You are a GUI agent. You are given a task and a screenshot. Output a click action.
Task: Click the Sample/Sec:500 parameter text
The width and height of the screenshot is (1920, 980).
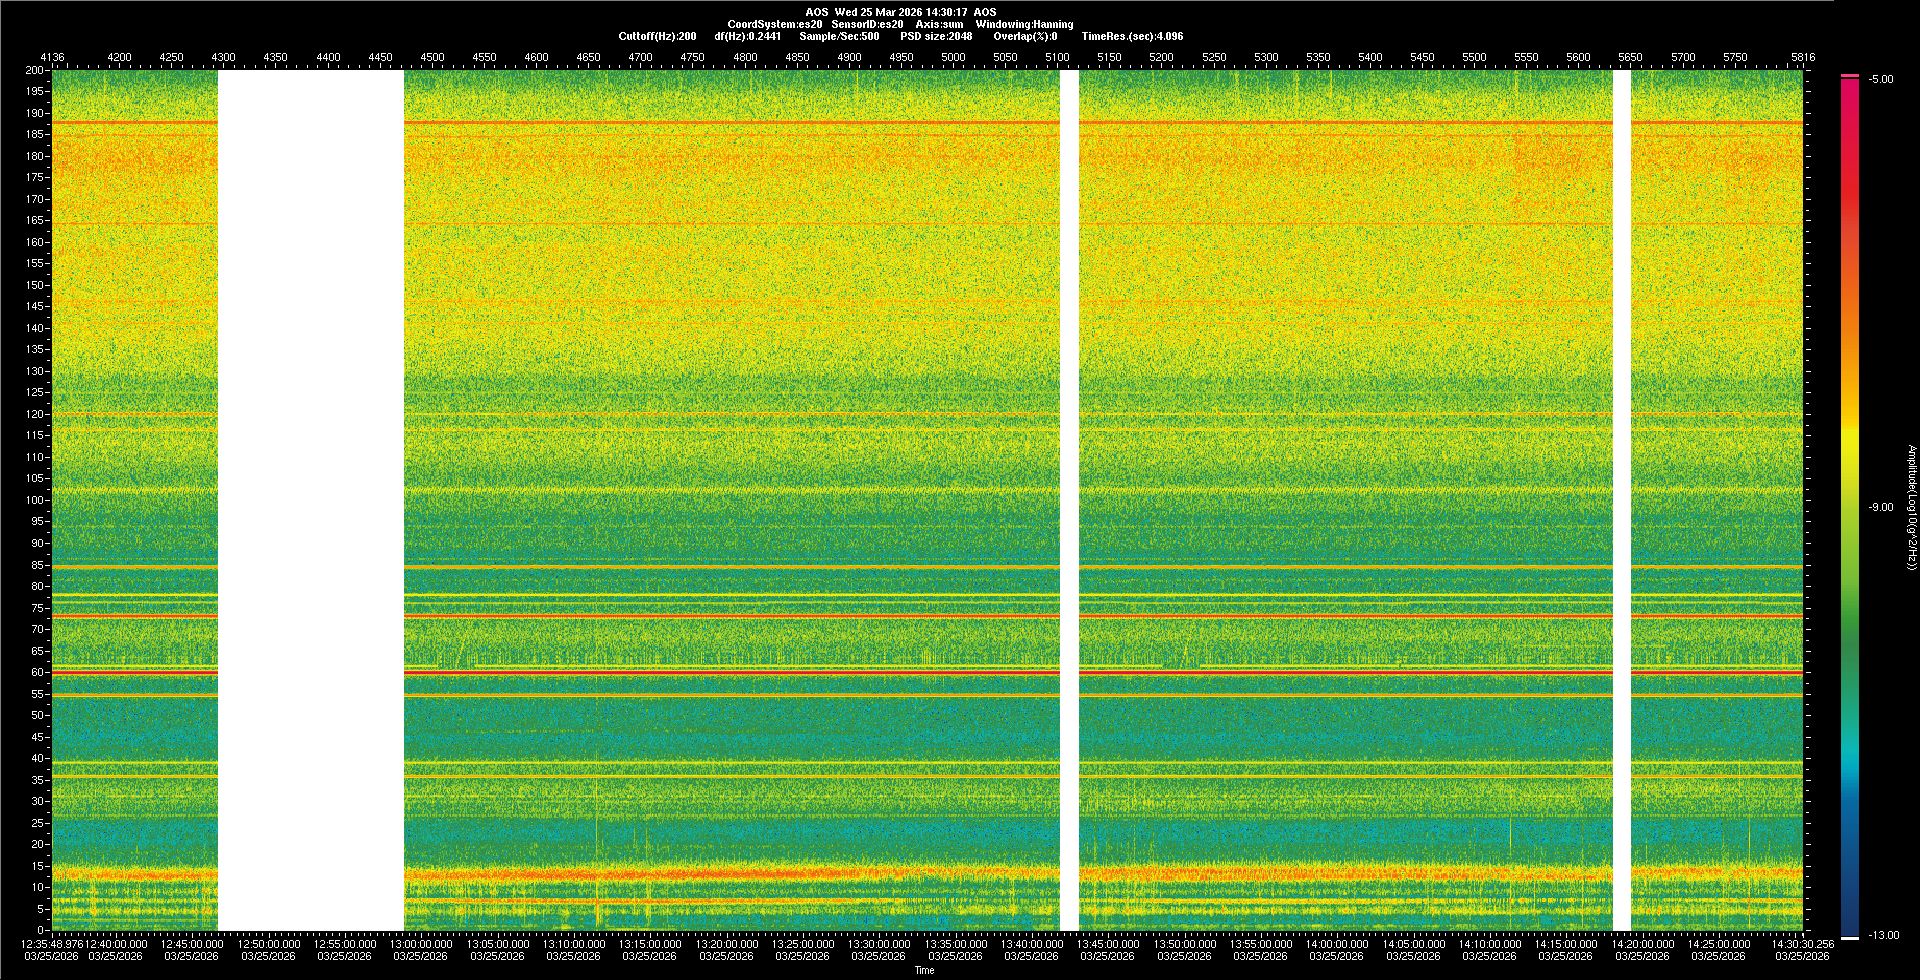[x=839, y=36]
